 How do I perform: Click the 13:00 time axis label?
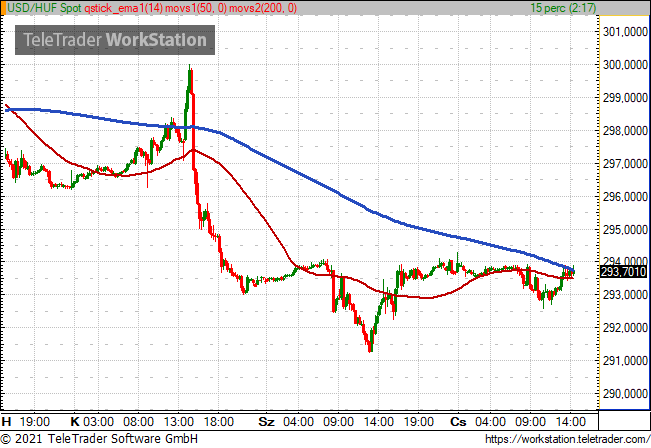click(179, 422)
